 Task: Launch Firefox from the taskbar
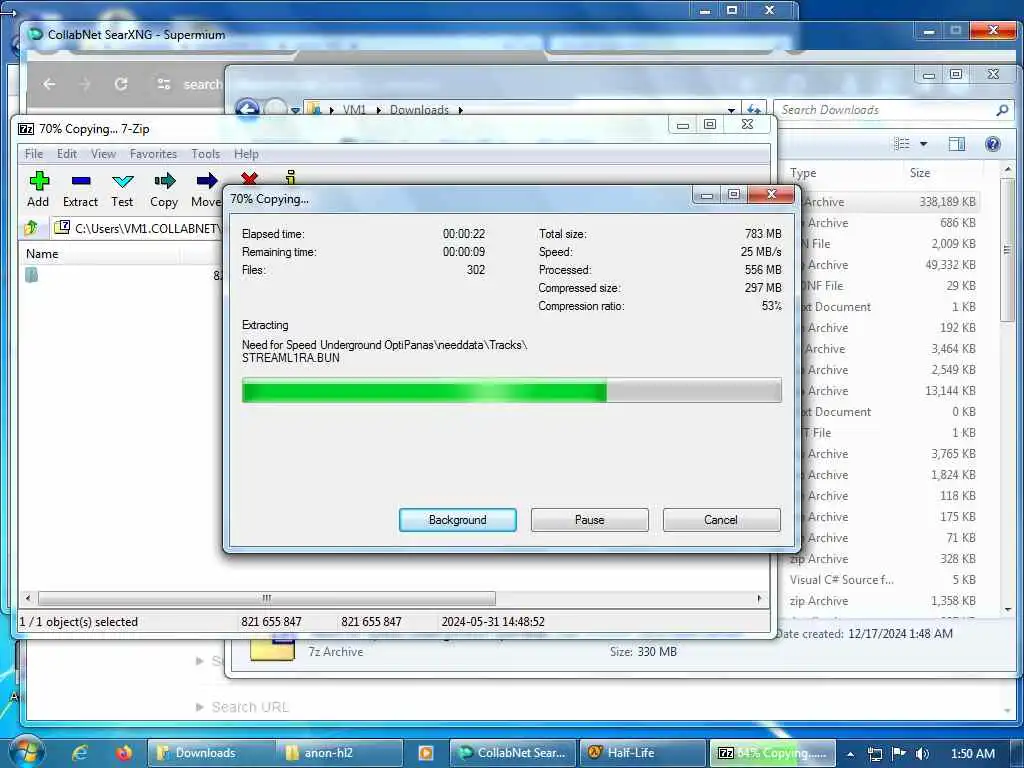click(x=123, y=753)
